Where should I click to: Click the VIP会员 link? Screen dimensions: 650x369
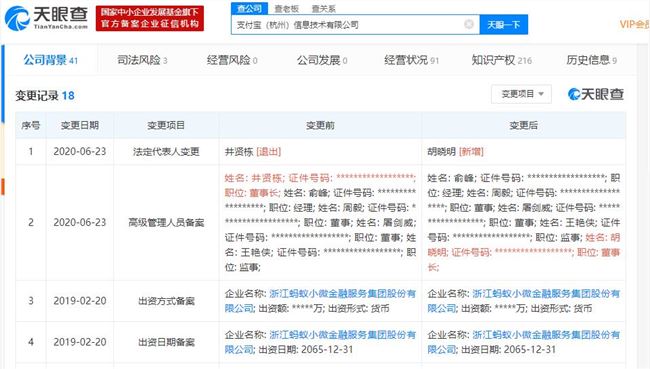(x=635, y=24)
